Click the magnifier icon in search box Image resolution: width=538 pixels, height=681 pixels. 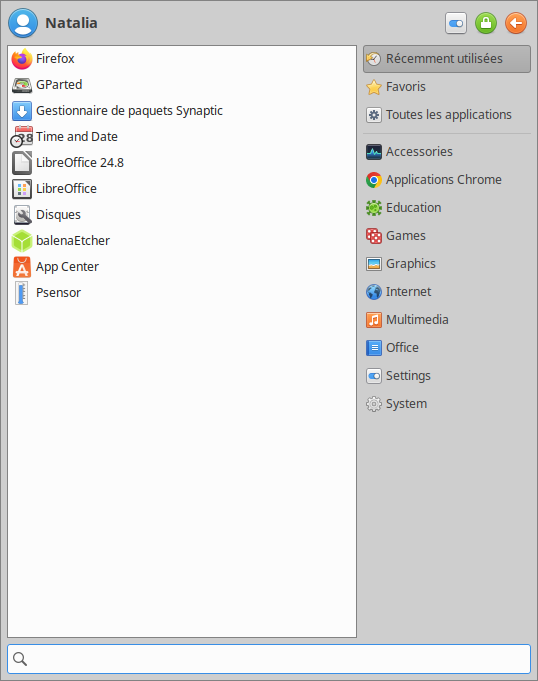20,659
